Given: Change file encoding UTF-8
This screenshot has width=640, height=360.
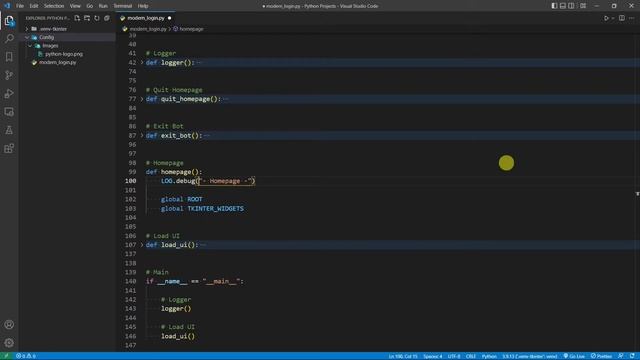Looking at the screenshot, I should point(454,356).
